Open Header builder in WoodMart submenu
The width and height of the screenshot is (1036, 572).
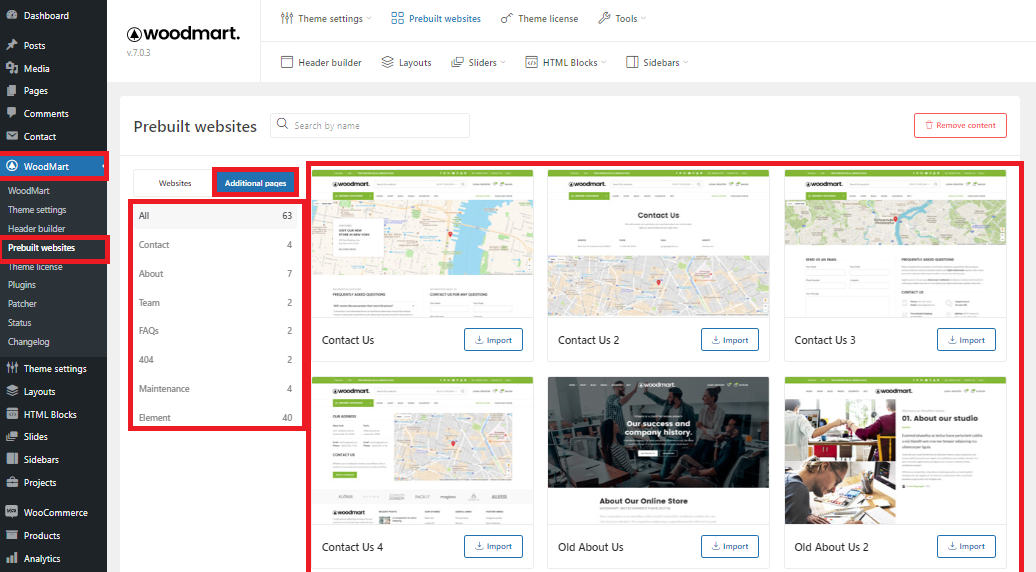[36, 229]
